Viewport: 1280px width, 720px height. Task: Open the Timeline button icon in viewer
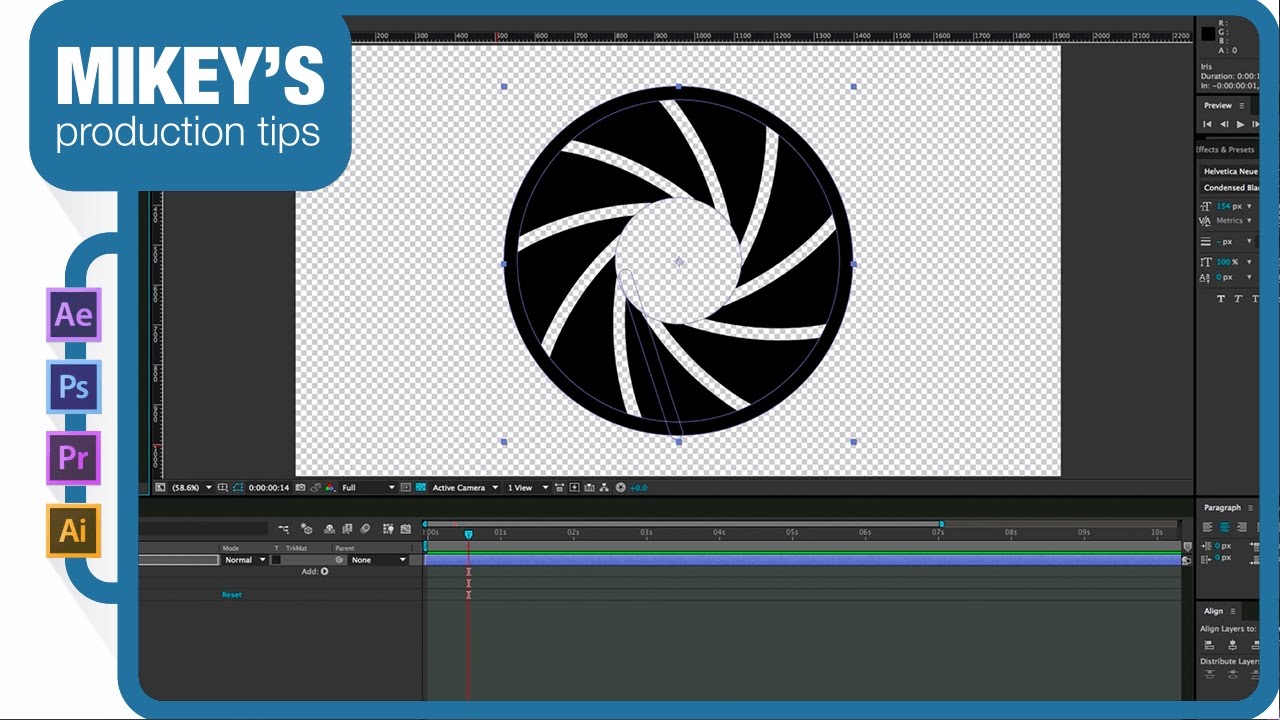click(589, 487)
